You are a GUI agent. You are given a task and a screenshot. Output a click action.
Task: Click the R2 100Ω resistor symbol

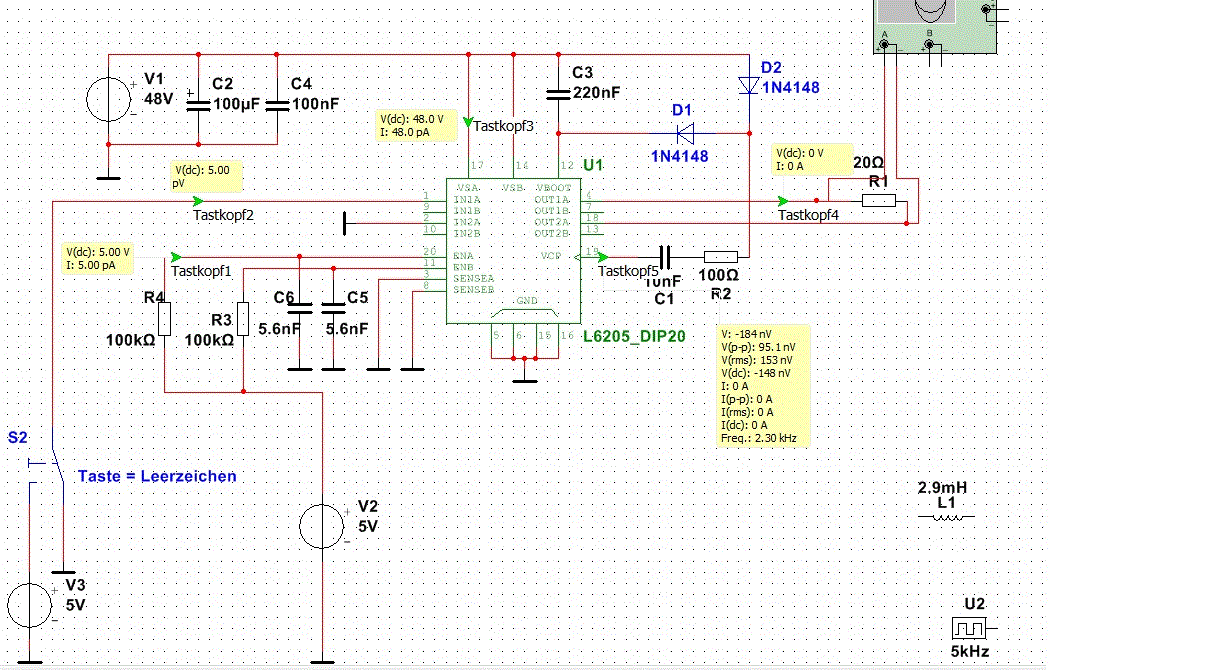click(x=721, y=256)
